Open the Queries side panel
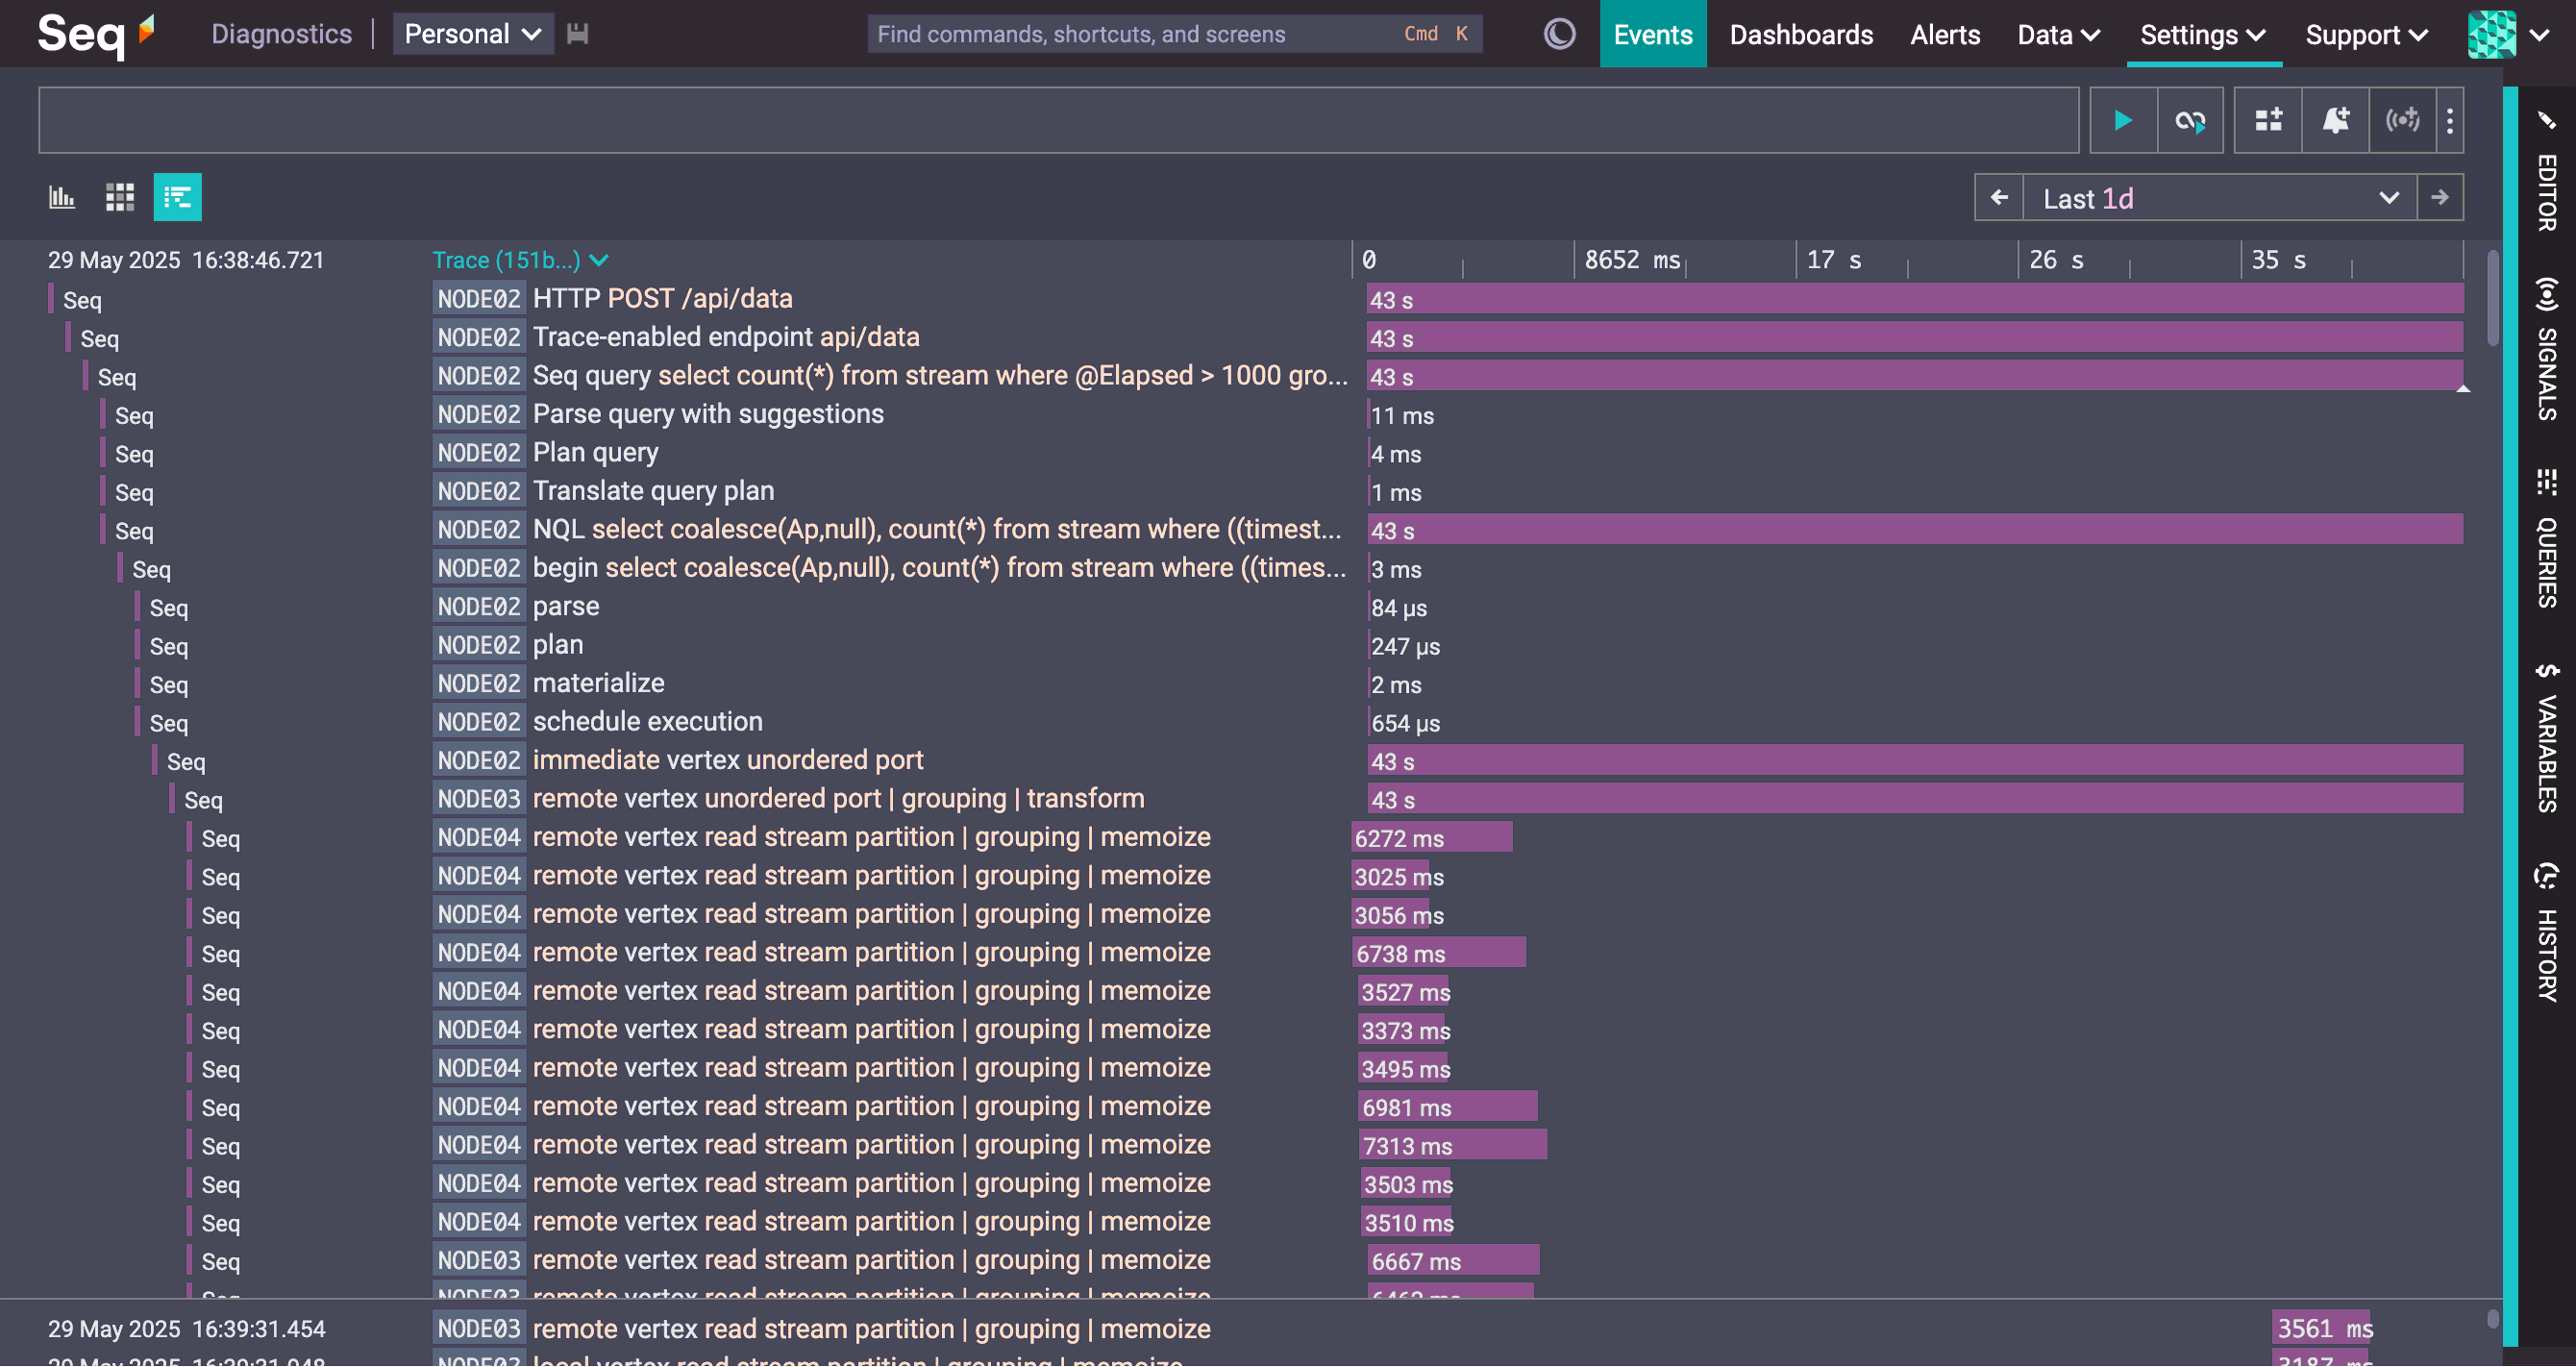Image resolution: width=2576 pixels, height=1367 pixels. (x=2547, y=538)
